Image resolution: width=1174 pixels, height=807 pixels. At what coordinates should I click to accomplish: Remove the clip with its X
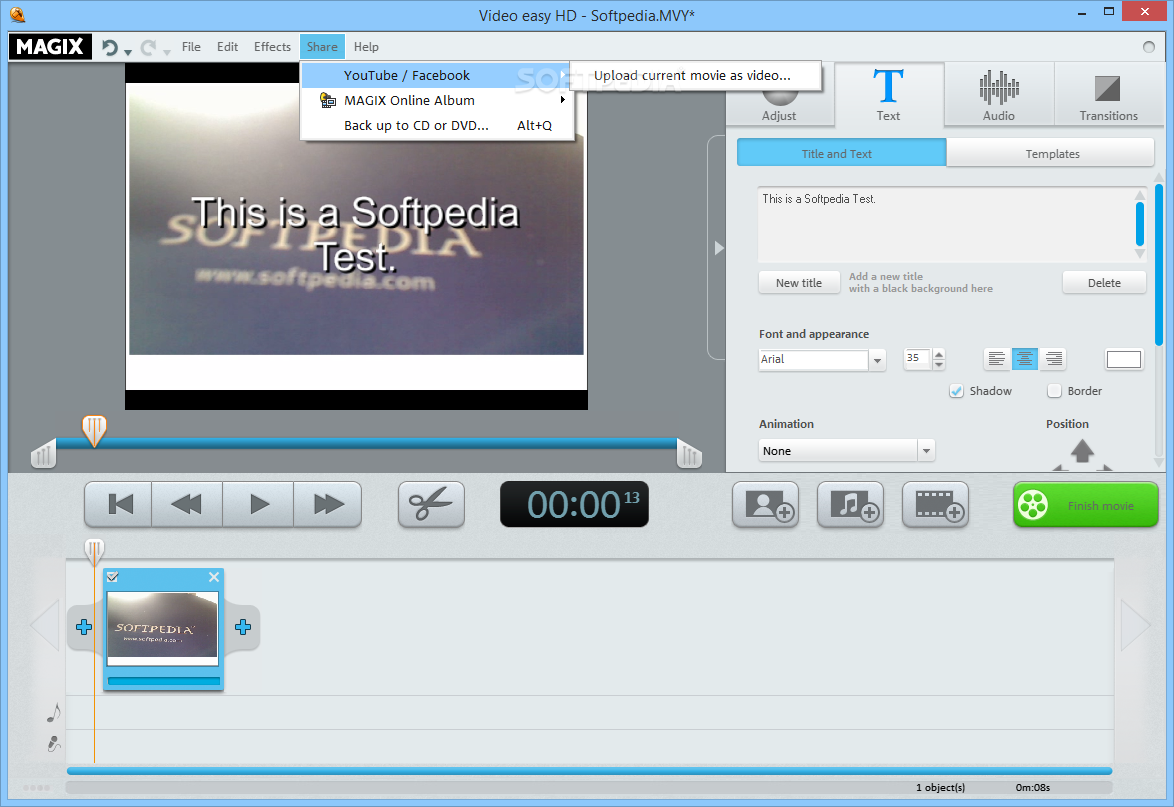[x=214, y=576]
